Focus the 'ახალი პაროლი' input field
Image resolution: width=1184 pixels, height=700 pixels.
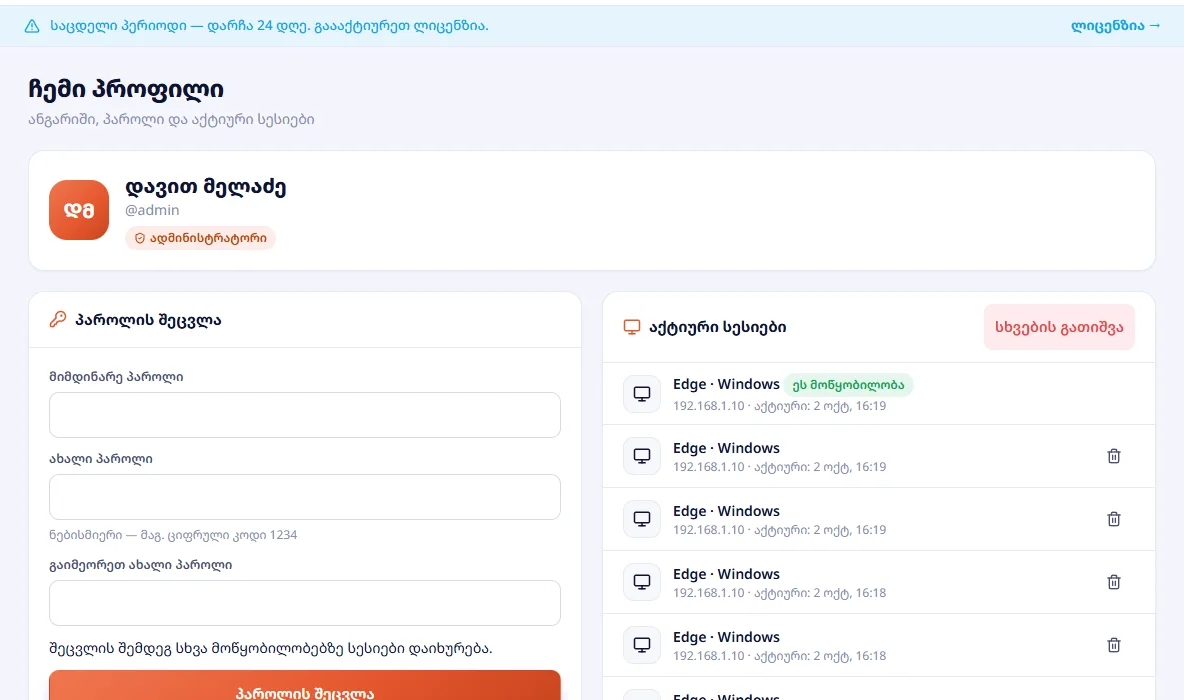coord(305,497)
